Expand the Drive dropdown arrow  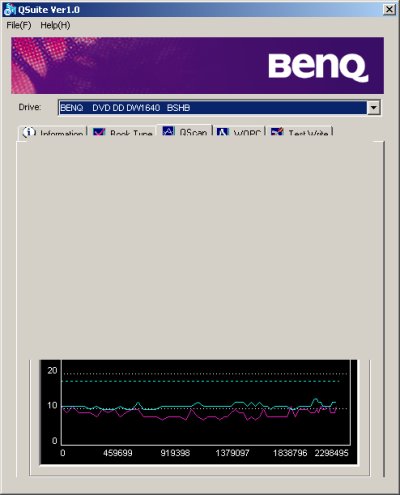point(374,108)
